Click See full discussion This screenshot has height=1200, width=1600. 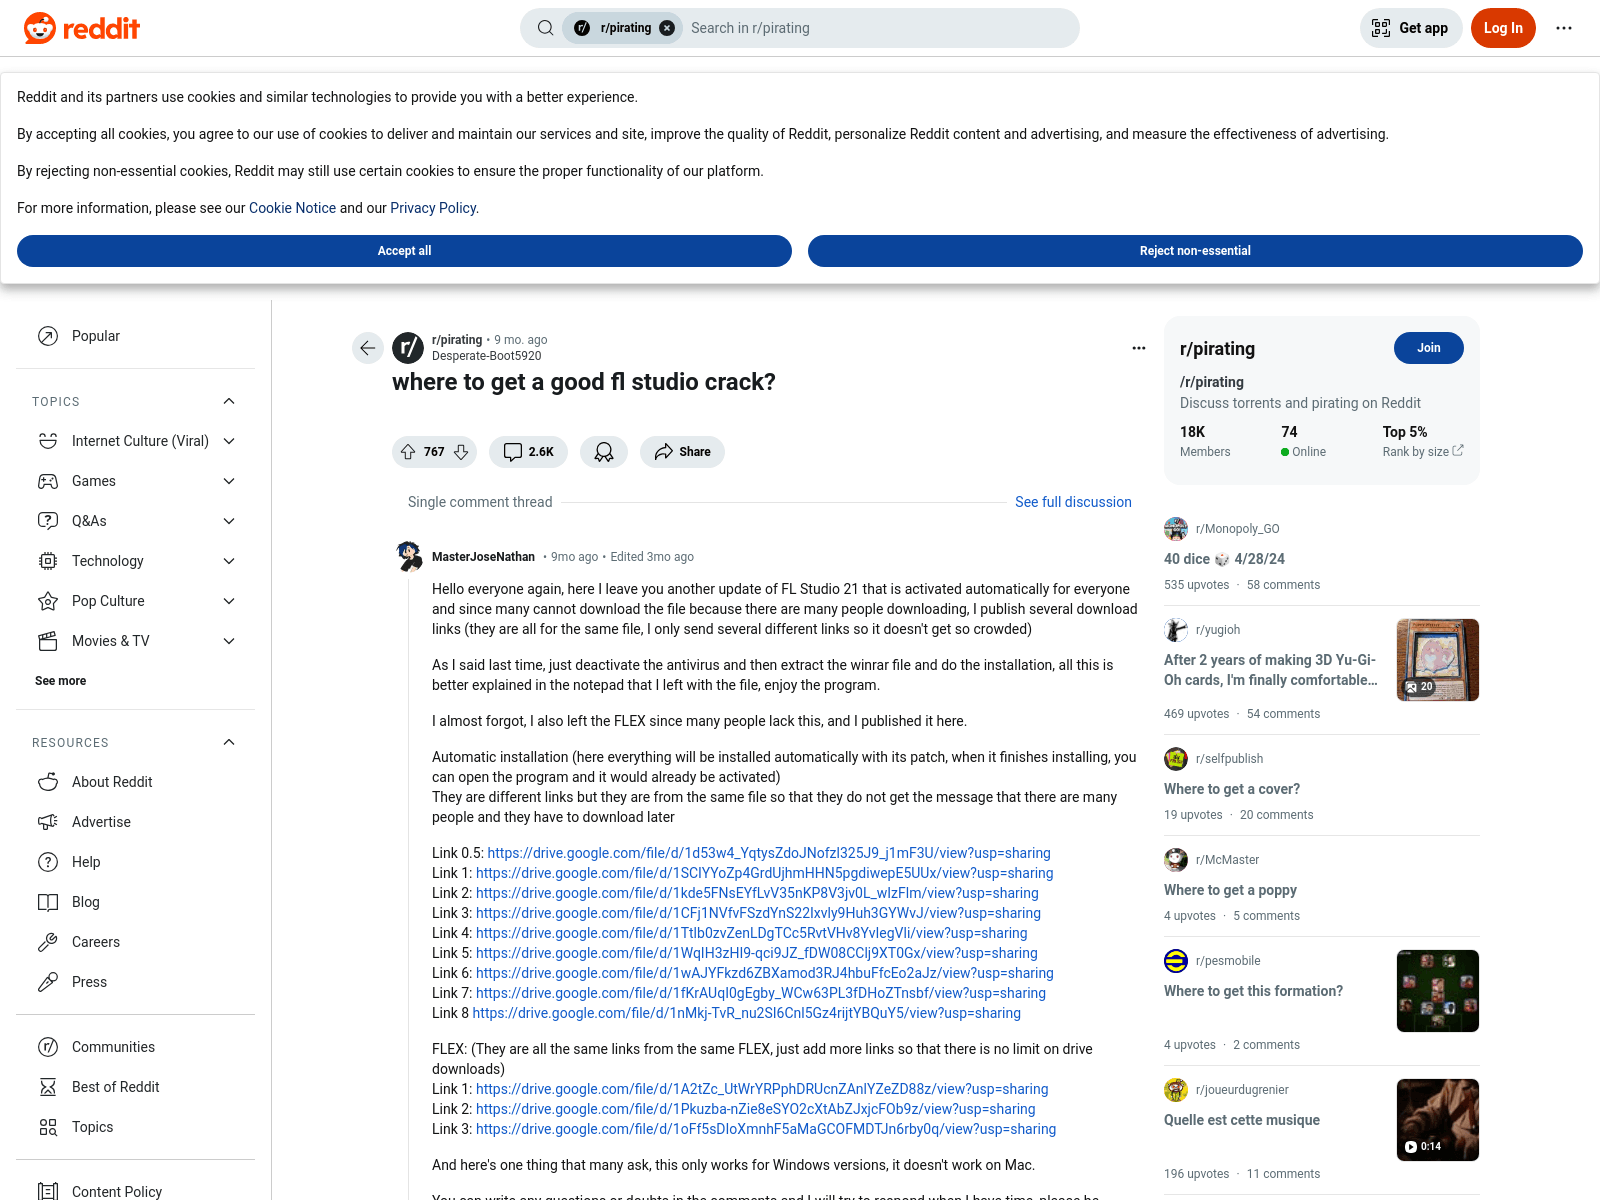pos(1073,502)
